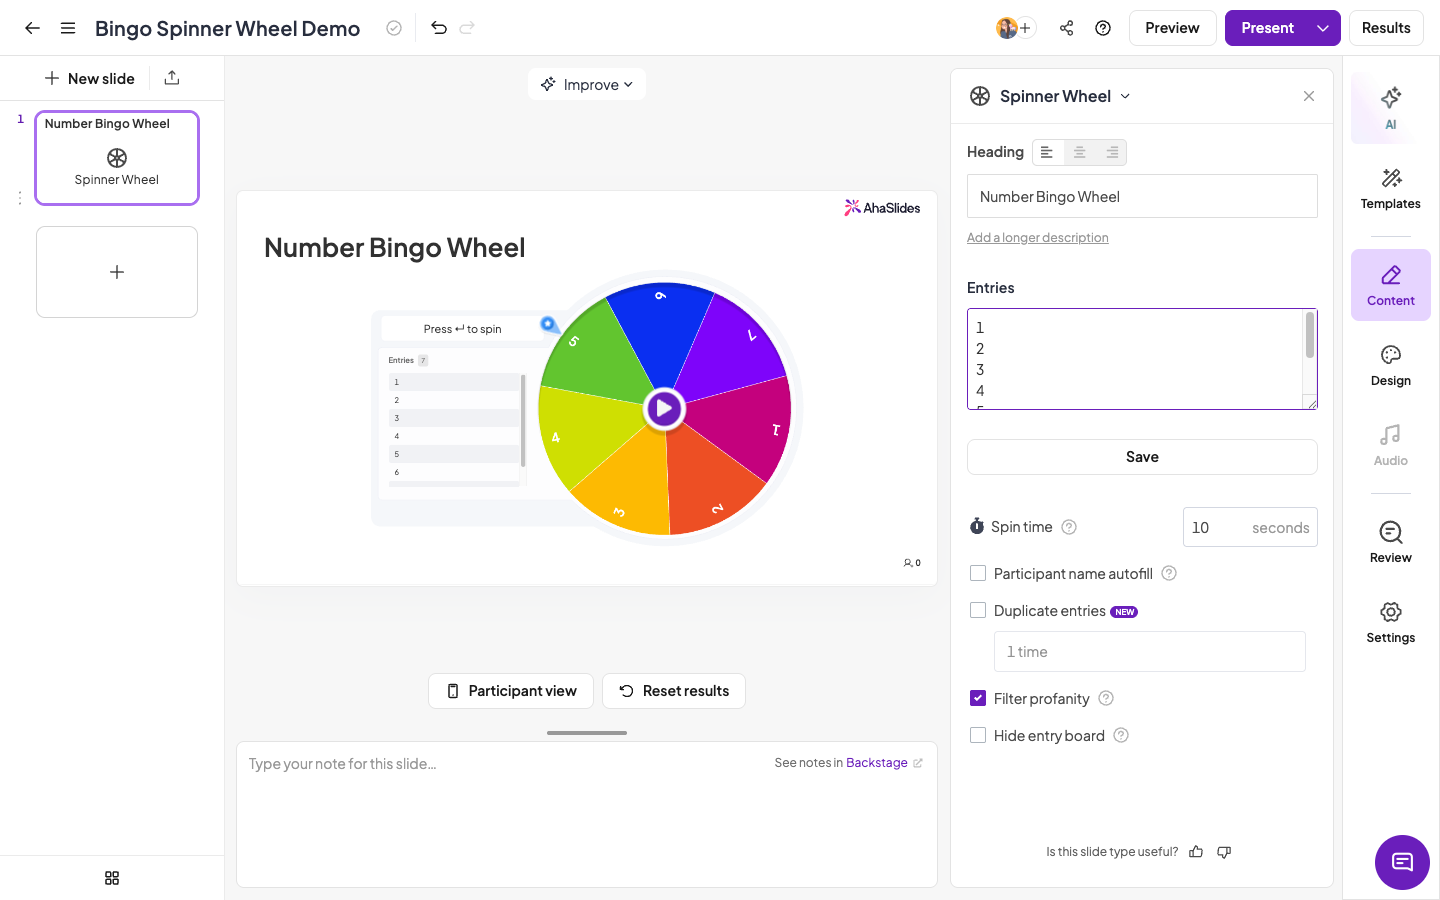Open the grid view icon at bottom left

click(x=112, y=878)
